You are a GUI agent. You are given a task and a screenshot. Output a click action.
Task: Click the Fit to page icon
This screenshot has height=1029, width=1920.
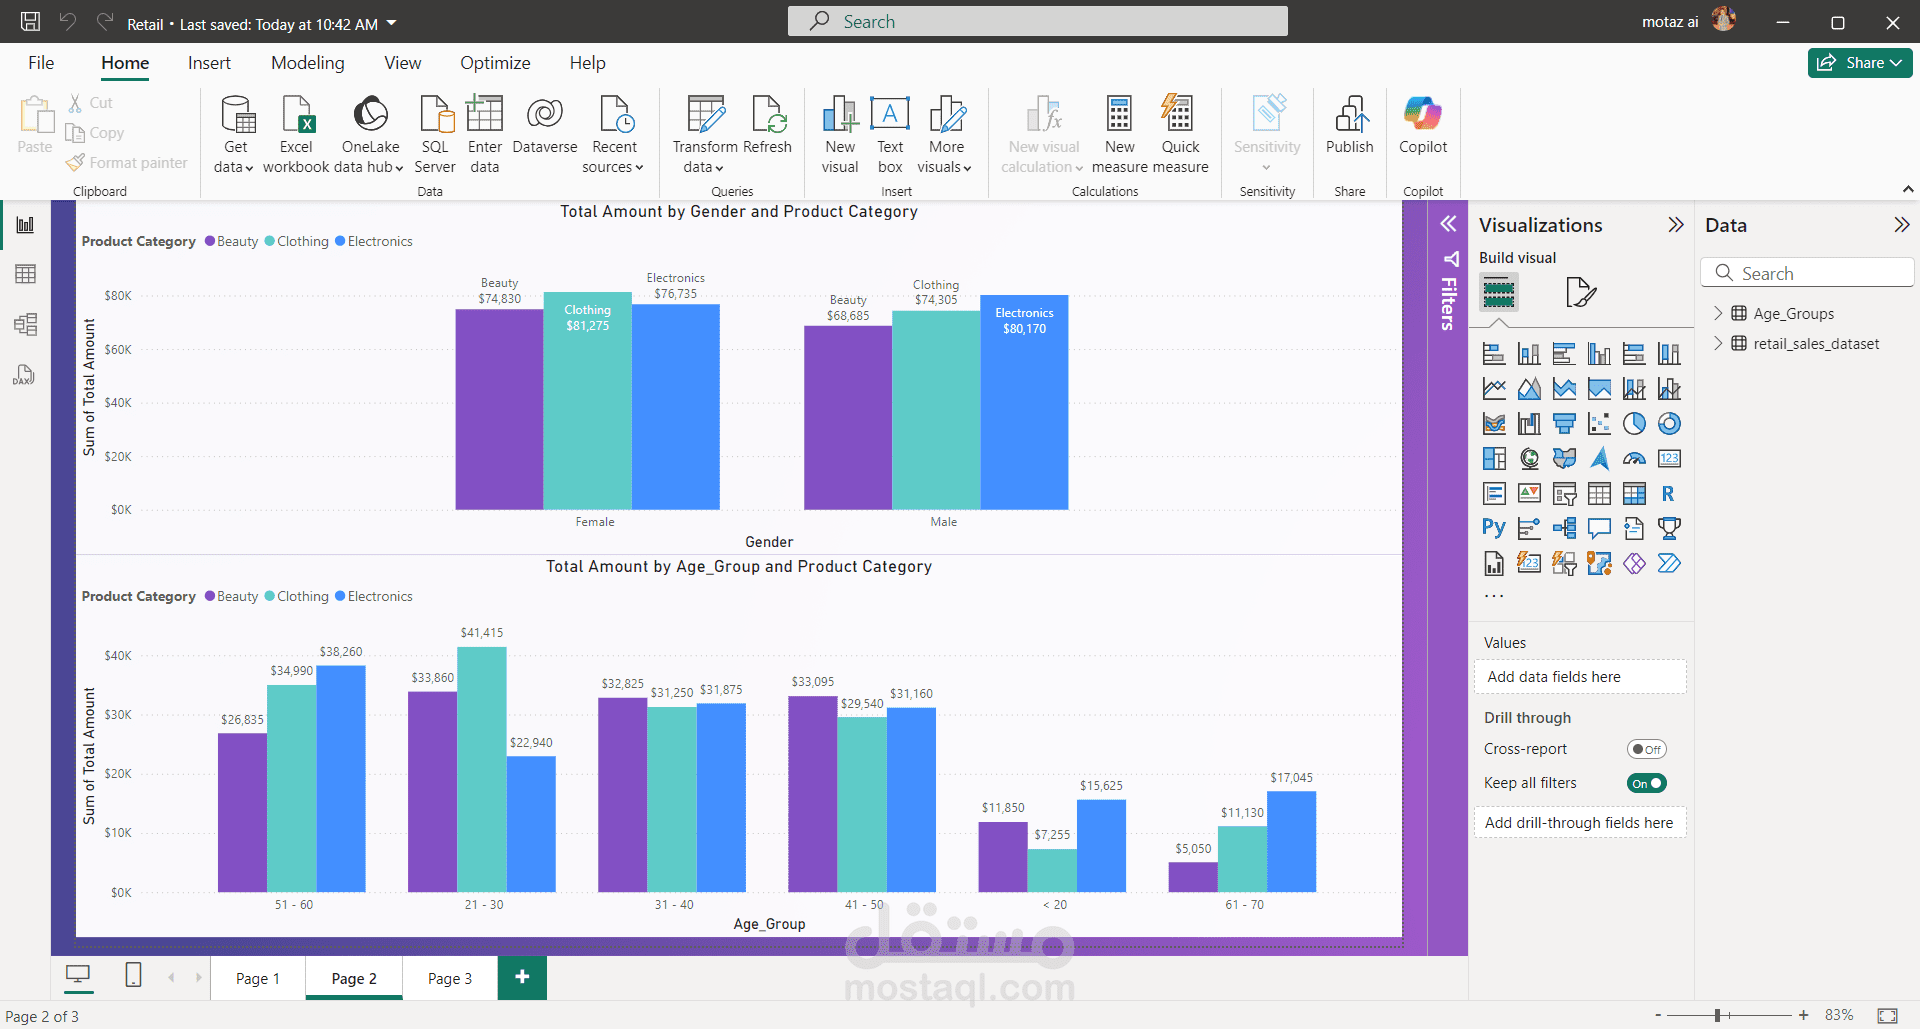coord(1887,1015)
